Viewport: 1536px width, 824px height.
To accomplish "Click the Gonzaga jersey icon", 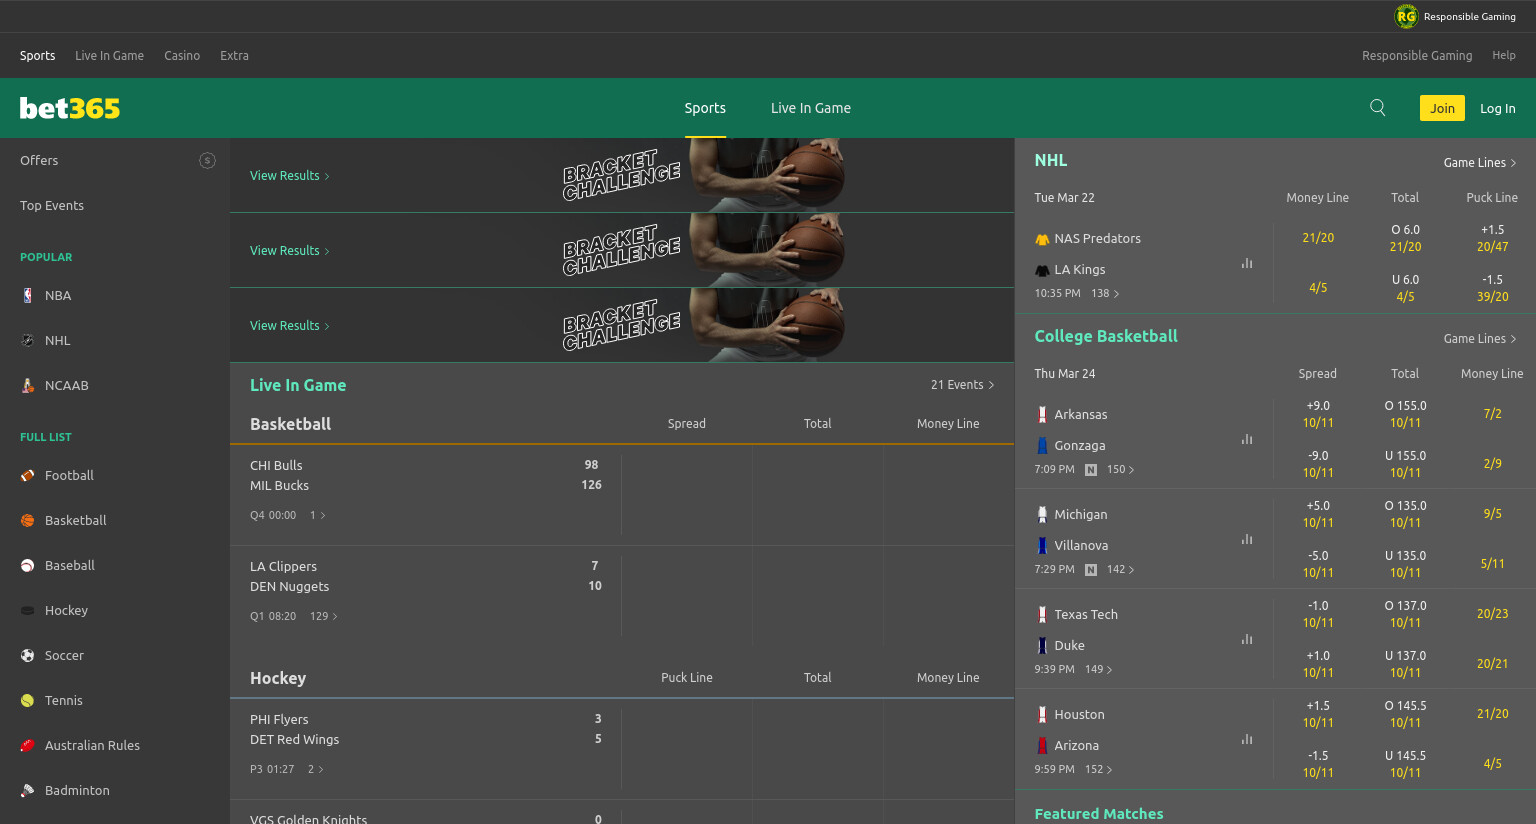I will click(1042, 445).
